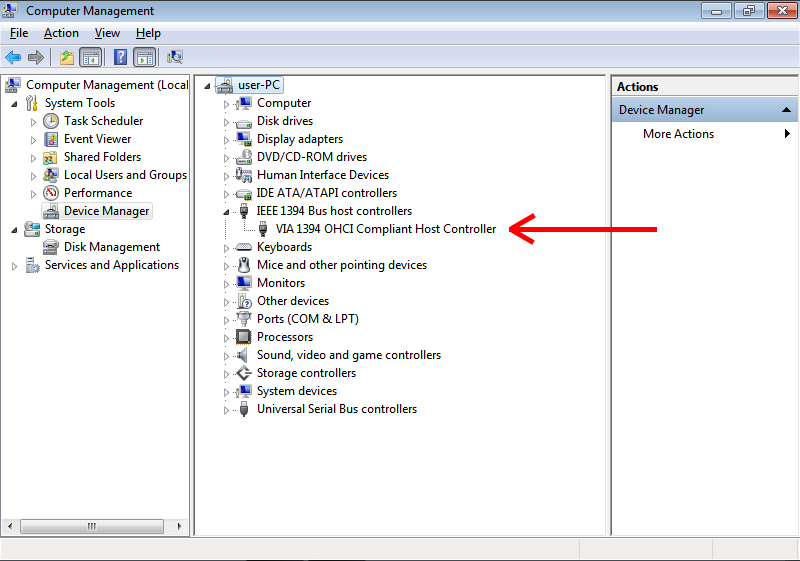This screenshot has height=561, width=800.
Task: Click the Human Interface Devices icon
Action: coord(243,175)
